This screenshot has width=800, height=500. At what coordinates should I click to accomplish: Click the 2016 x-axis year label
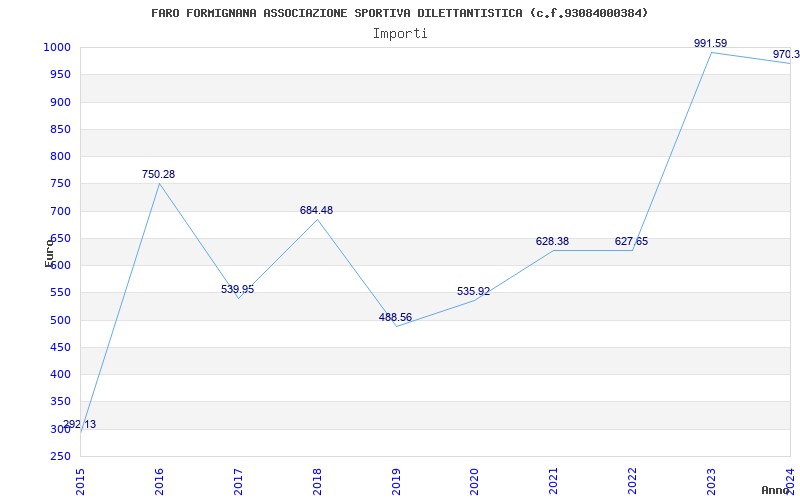tap(159, 481)
